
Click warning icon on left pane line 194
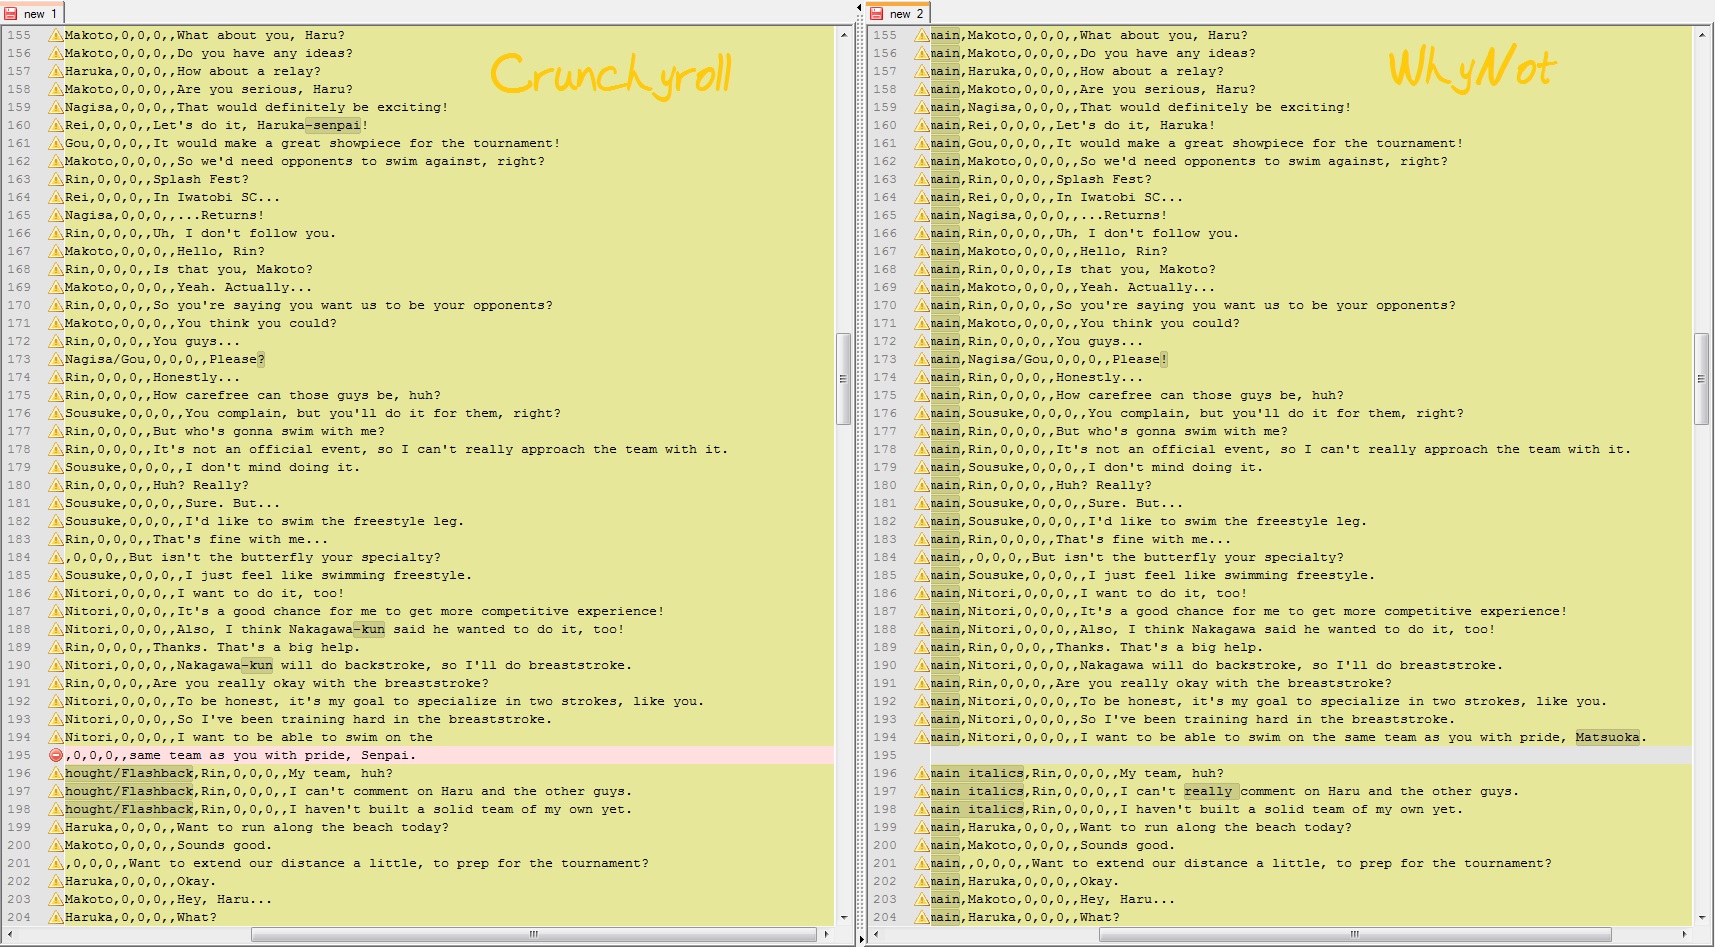tap(56, 737)
